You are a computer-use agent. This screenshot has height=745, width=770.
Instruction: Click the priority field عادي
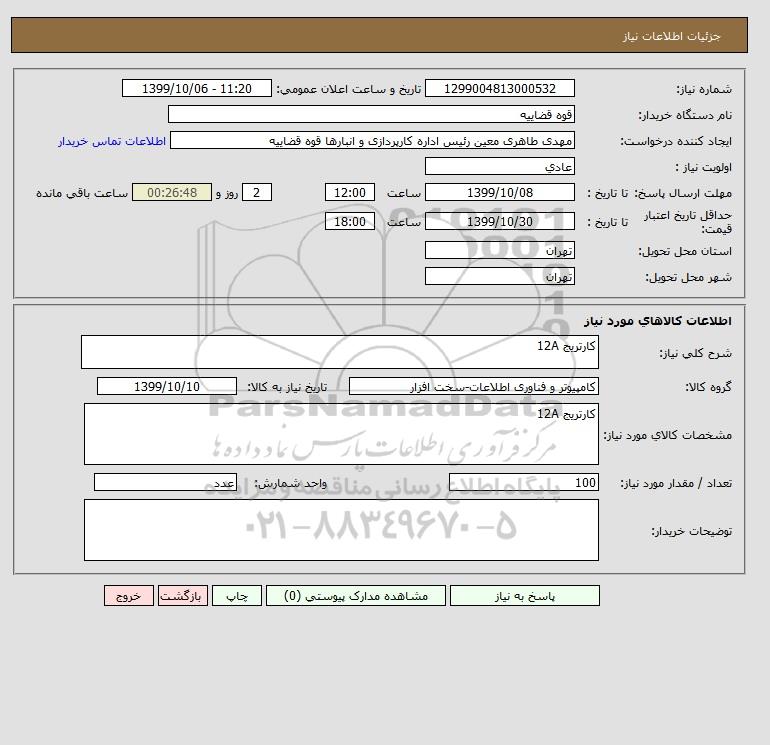[499, 166]
